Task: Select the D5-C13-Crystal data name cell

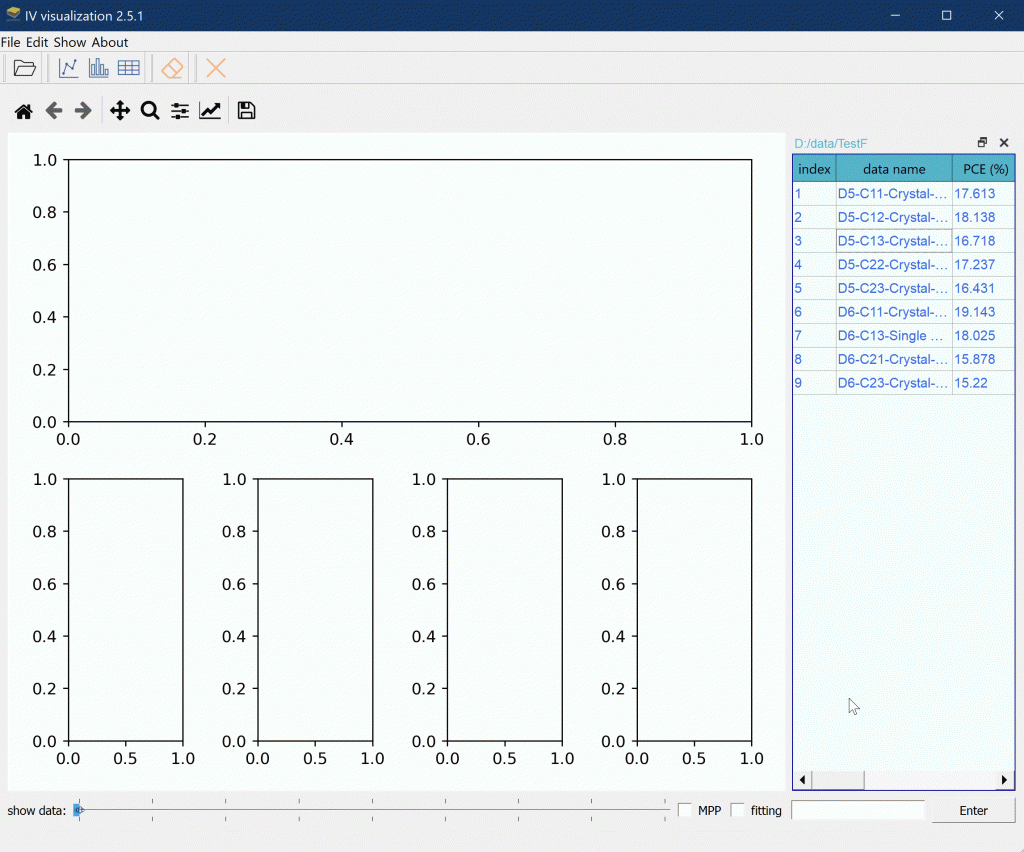Action: (894, 241)
